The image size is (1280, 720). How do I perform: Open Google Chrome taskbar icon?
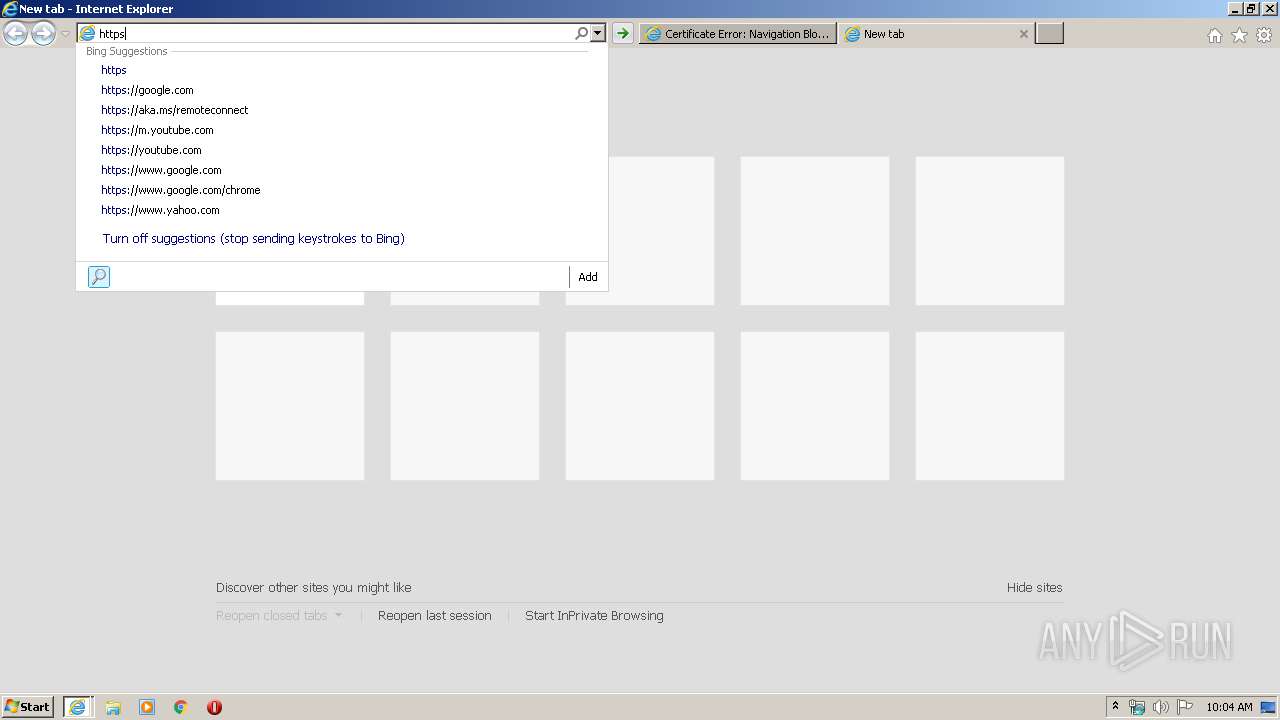tap(180, 707)
